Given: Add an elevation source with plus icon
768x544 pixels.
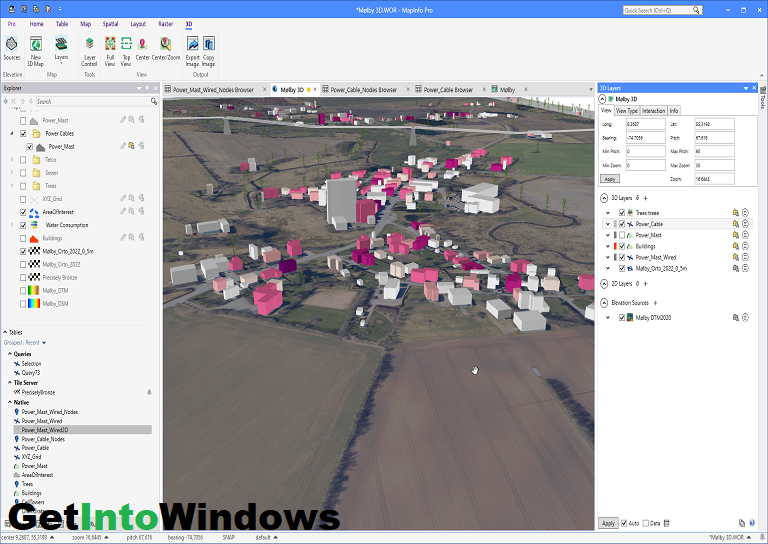Looking at the screenshot, I should (655, 303).
